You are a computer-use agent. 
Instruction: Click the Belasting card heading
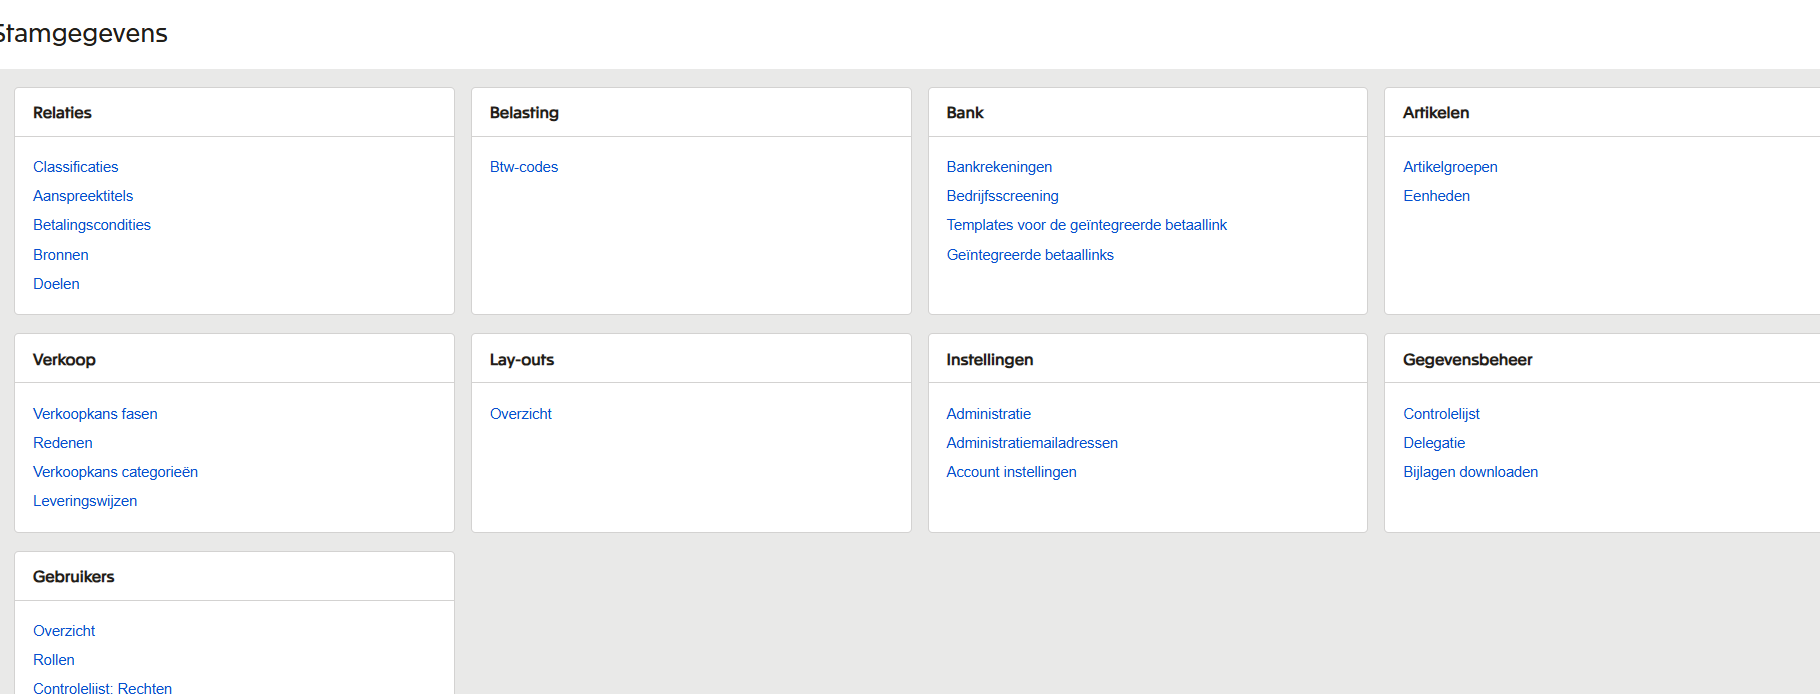click(524, 113)
